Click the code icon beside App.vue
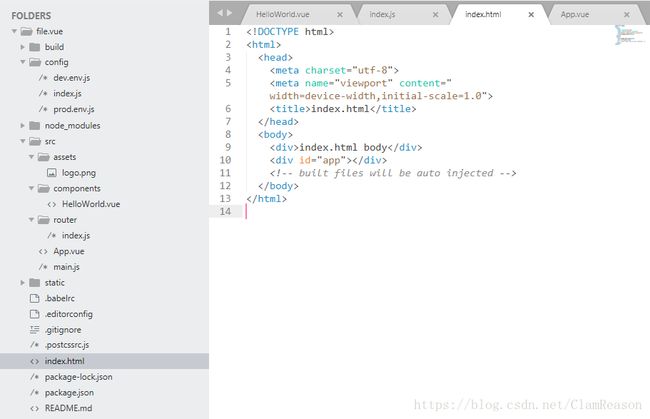Viewport: 650px width, 419px height. point(43,252)
